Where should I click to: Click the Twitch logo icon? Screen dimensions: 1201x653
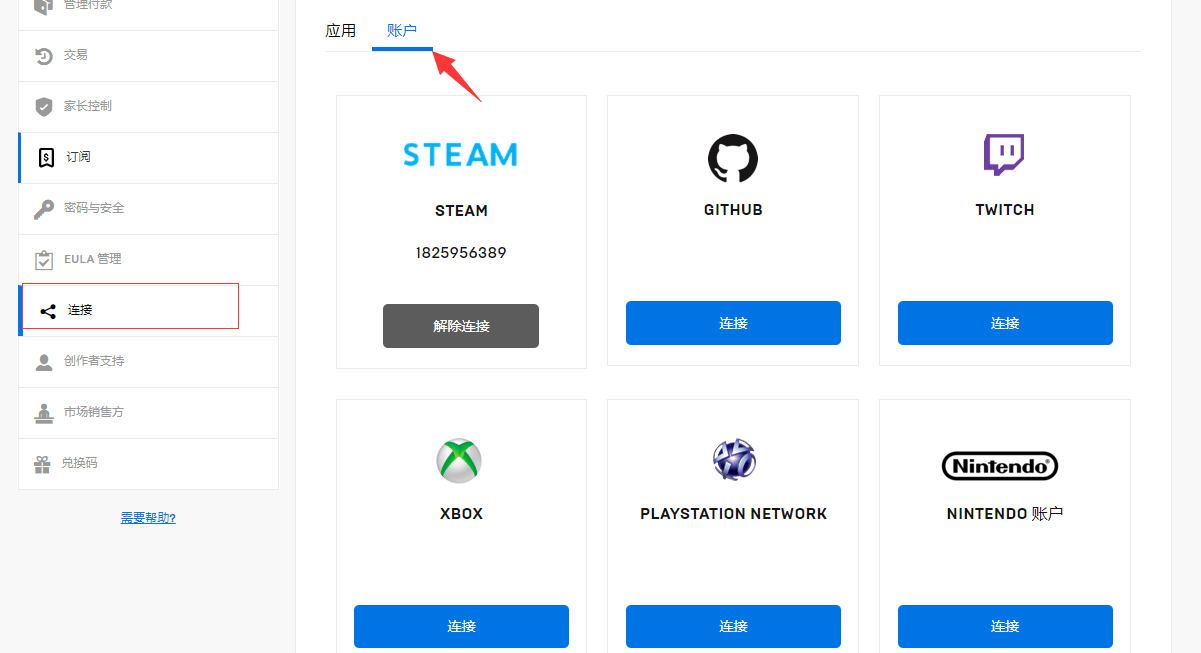(1004, 155)
